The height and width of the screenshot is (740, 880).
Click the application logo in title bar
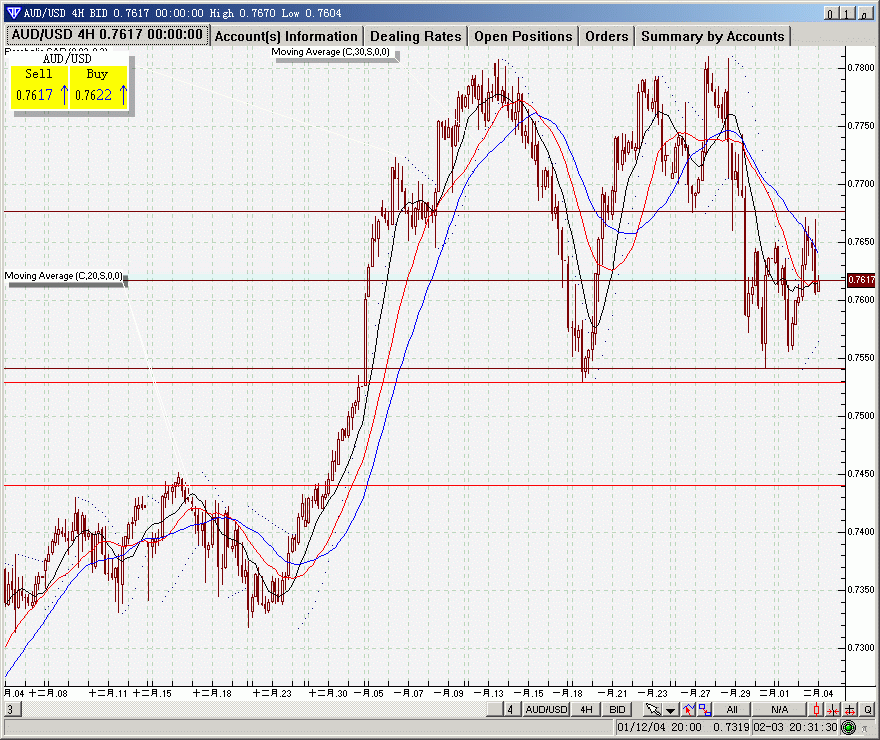(x=13, y=12)
